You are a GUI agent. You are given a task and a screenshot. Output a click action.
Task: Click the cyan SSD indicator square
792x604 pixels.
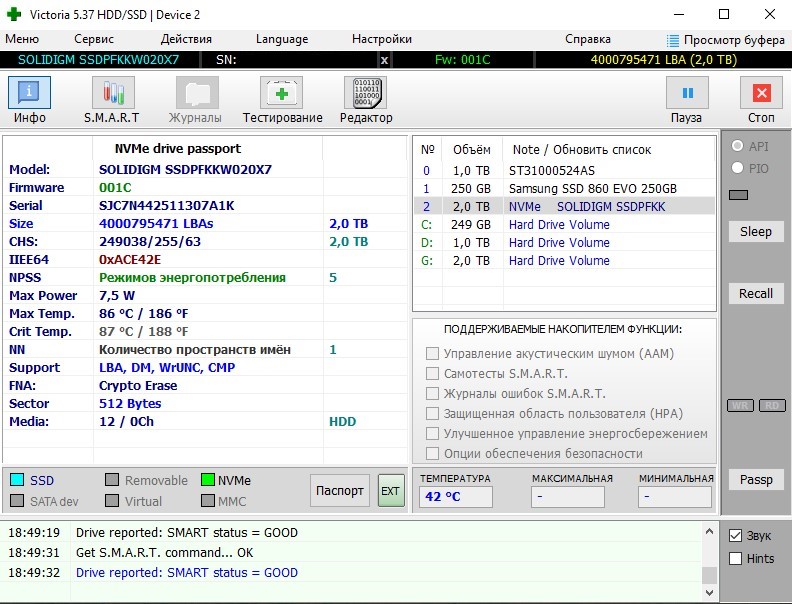[x=17, y=480]
